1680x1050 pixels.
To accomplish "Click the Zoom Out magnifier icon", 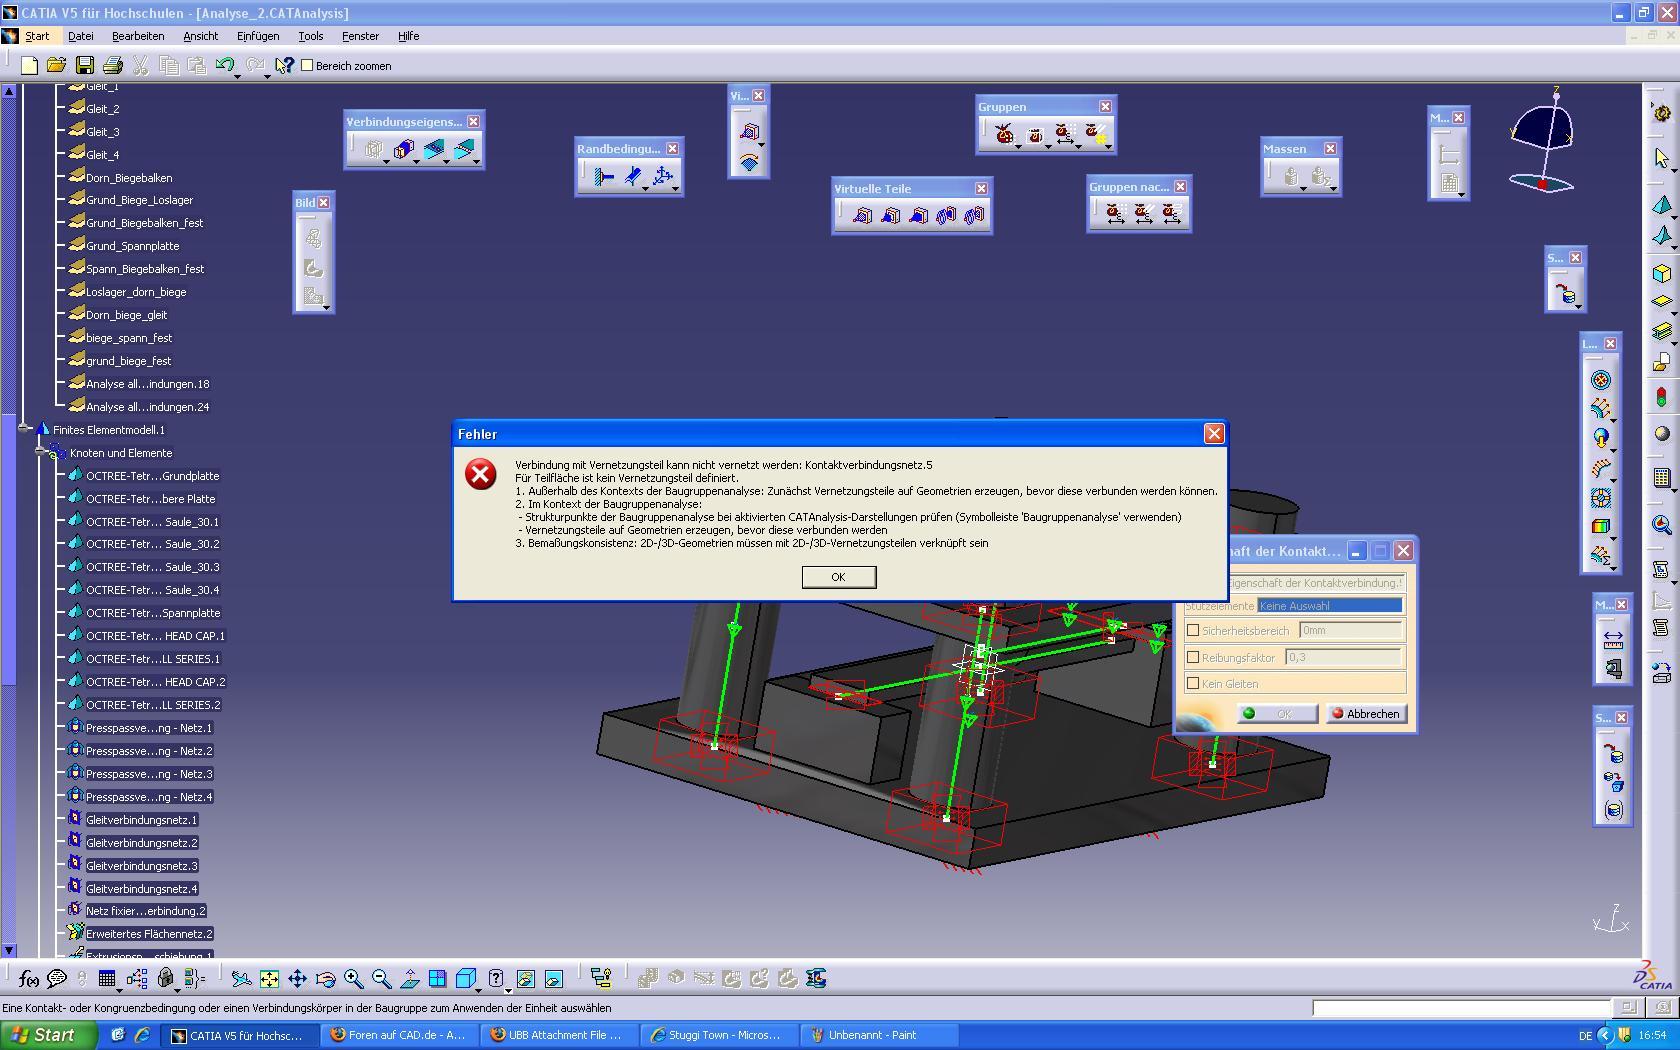I will point(381,979).
